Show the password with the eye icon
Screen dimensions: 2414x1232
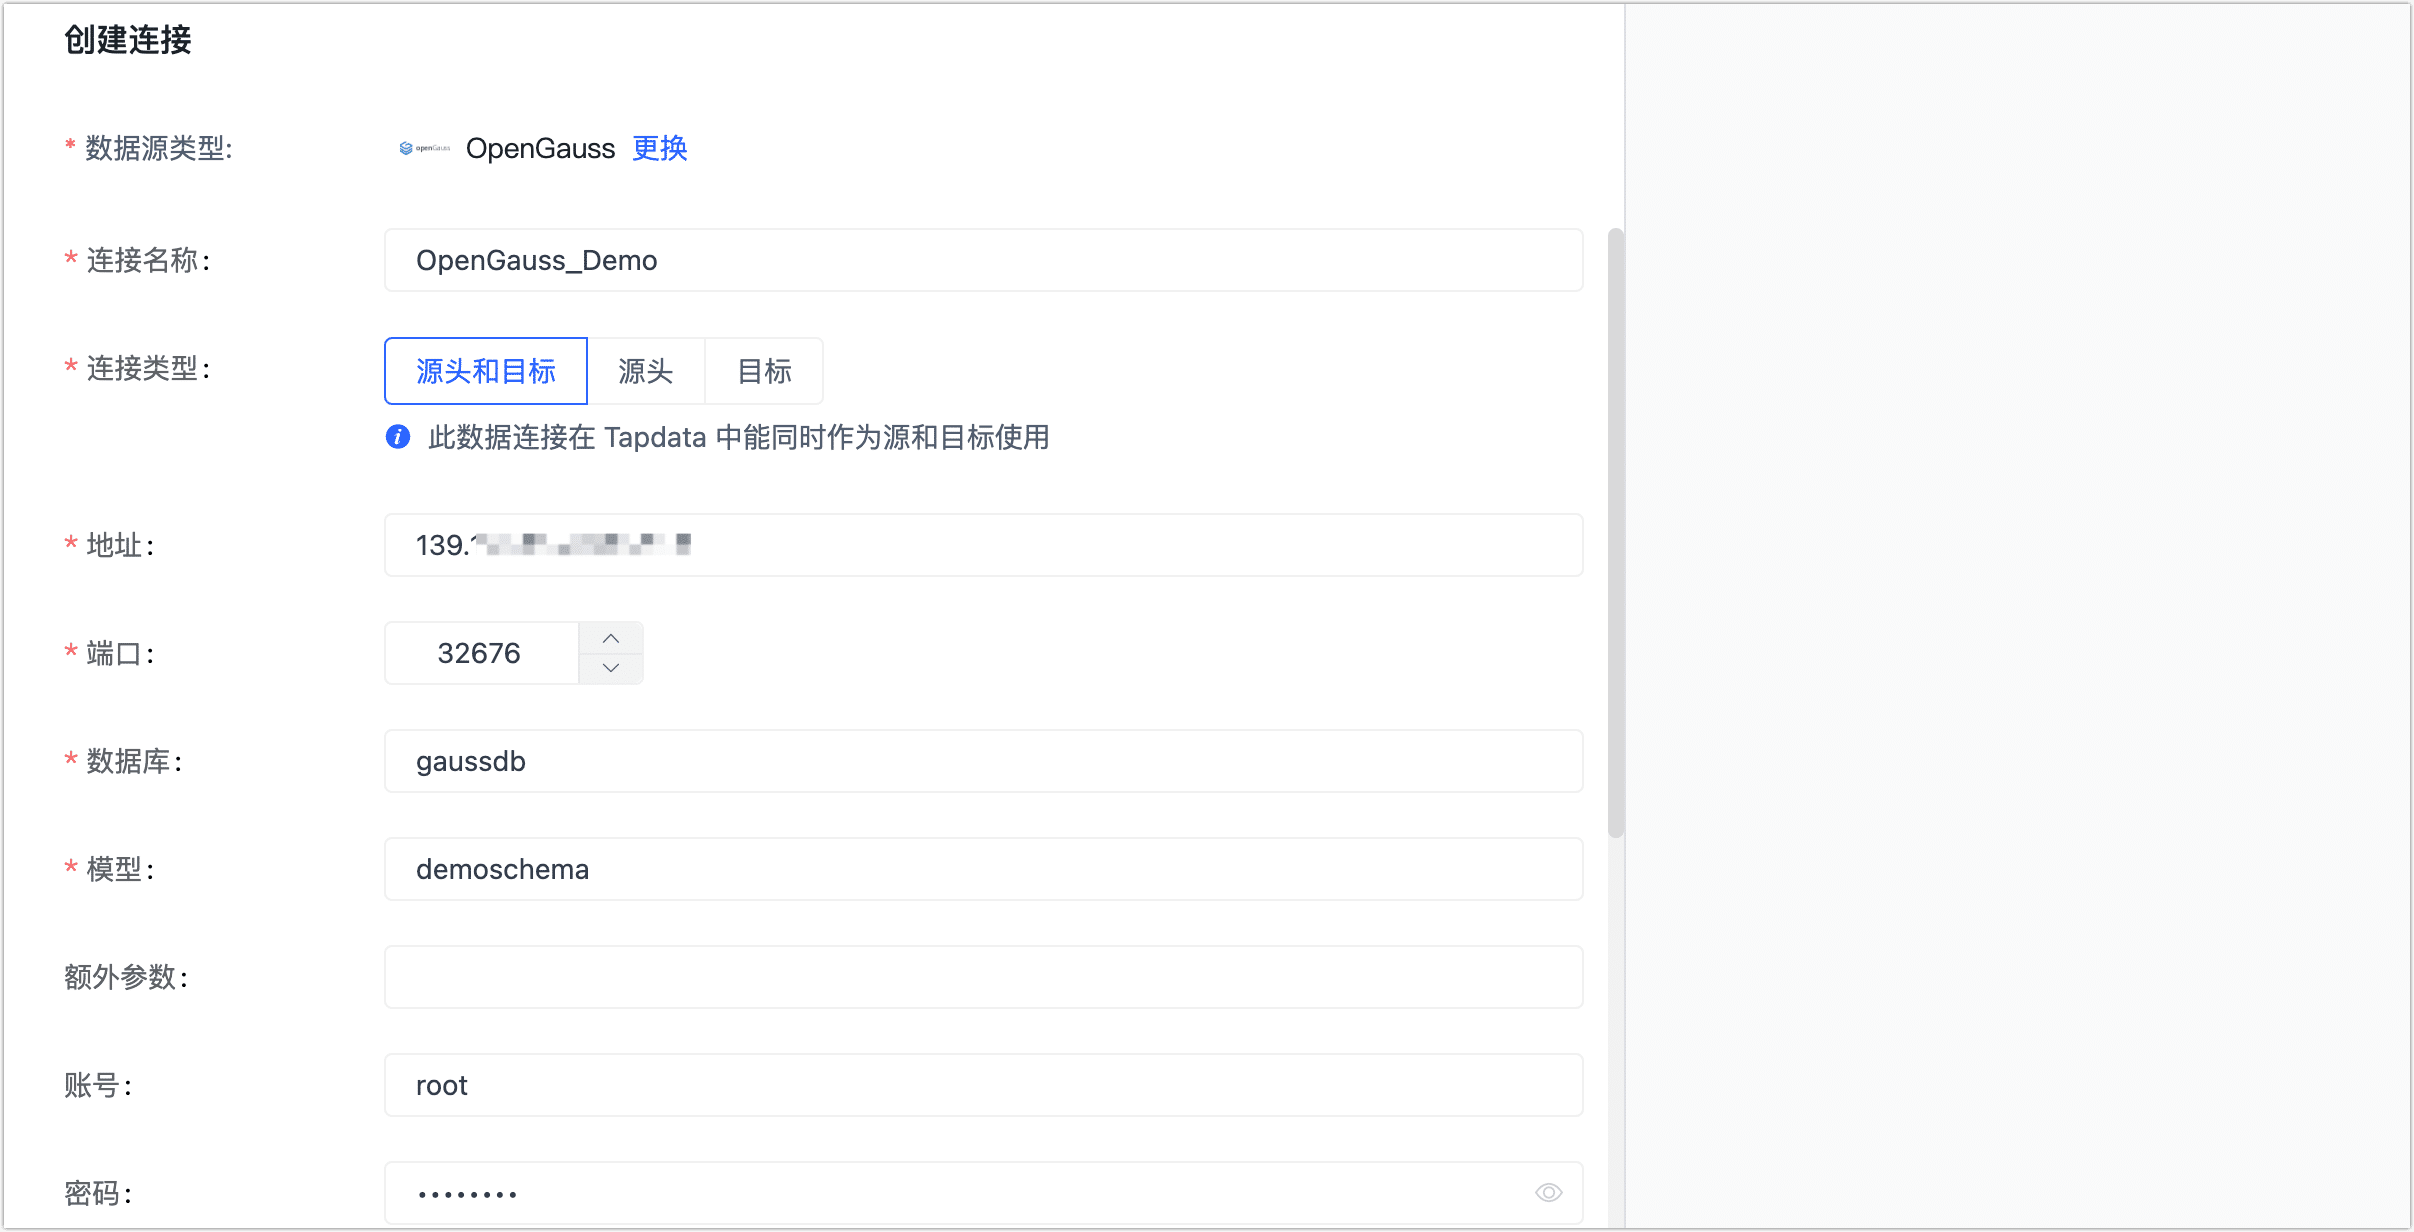[1548, 1192]
